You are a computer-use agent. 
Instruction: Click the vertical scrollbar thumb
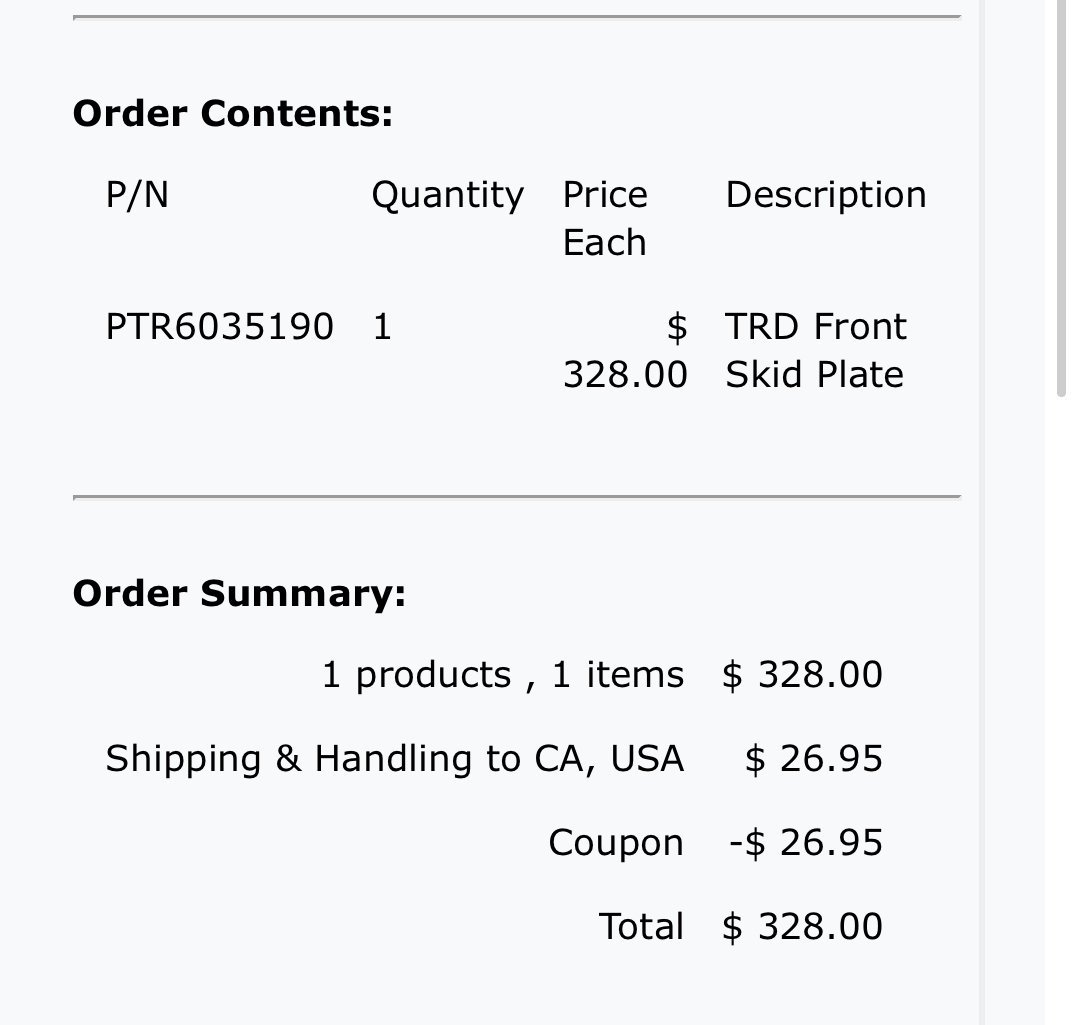[1061, 197]
